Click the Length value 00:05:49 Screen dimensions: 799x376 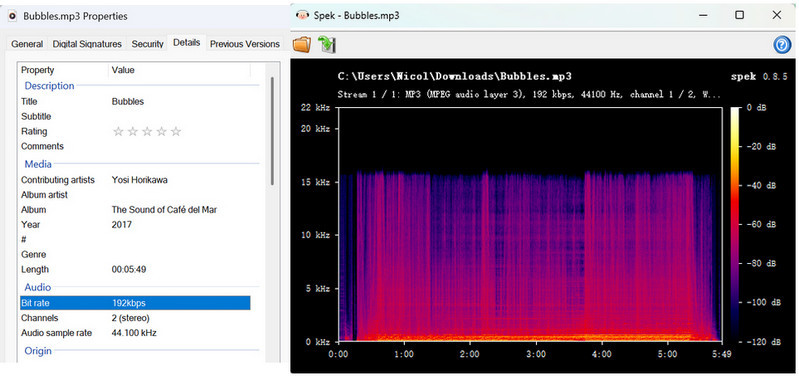(x=129, y=270)
